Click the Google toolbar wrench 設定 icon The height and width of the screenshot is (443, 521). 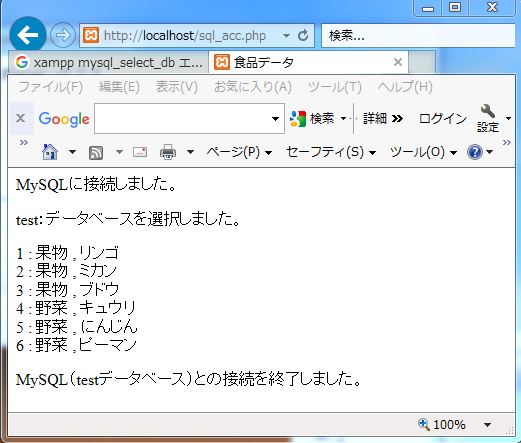point(488,118)
